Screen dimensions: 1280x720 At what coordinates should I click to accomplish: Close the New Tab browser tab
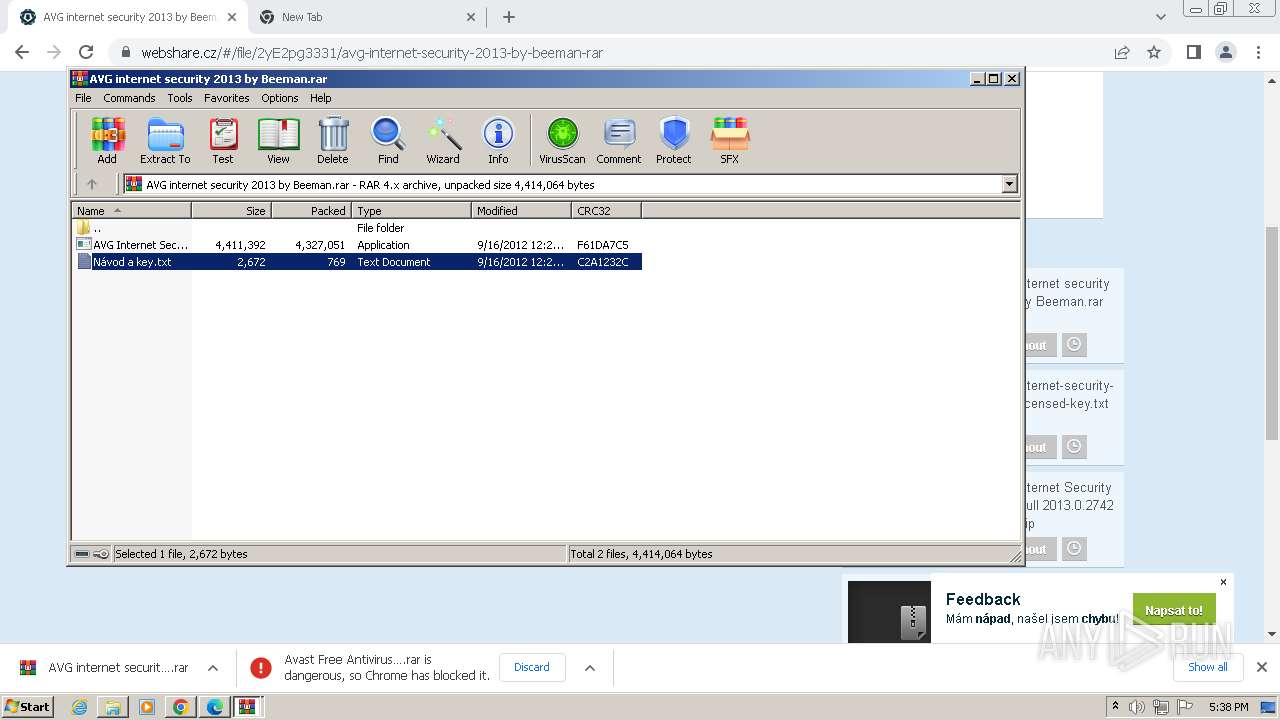471,17
